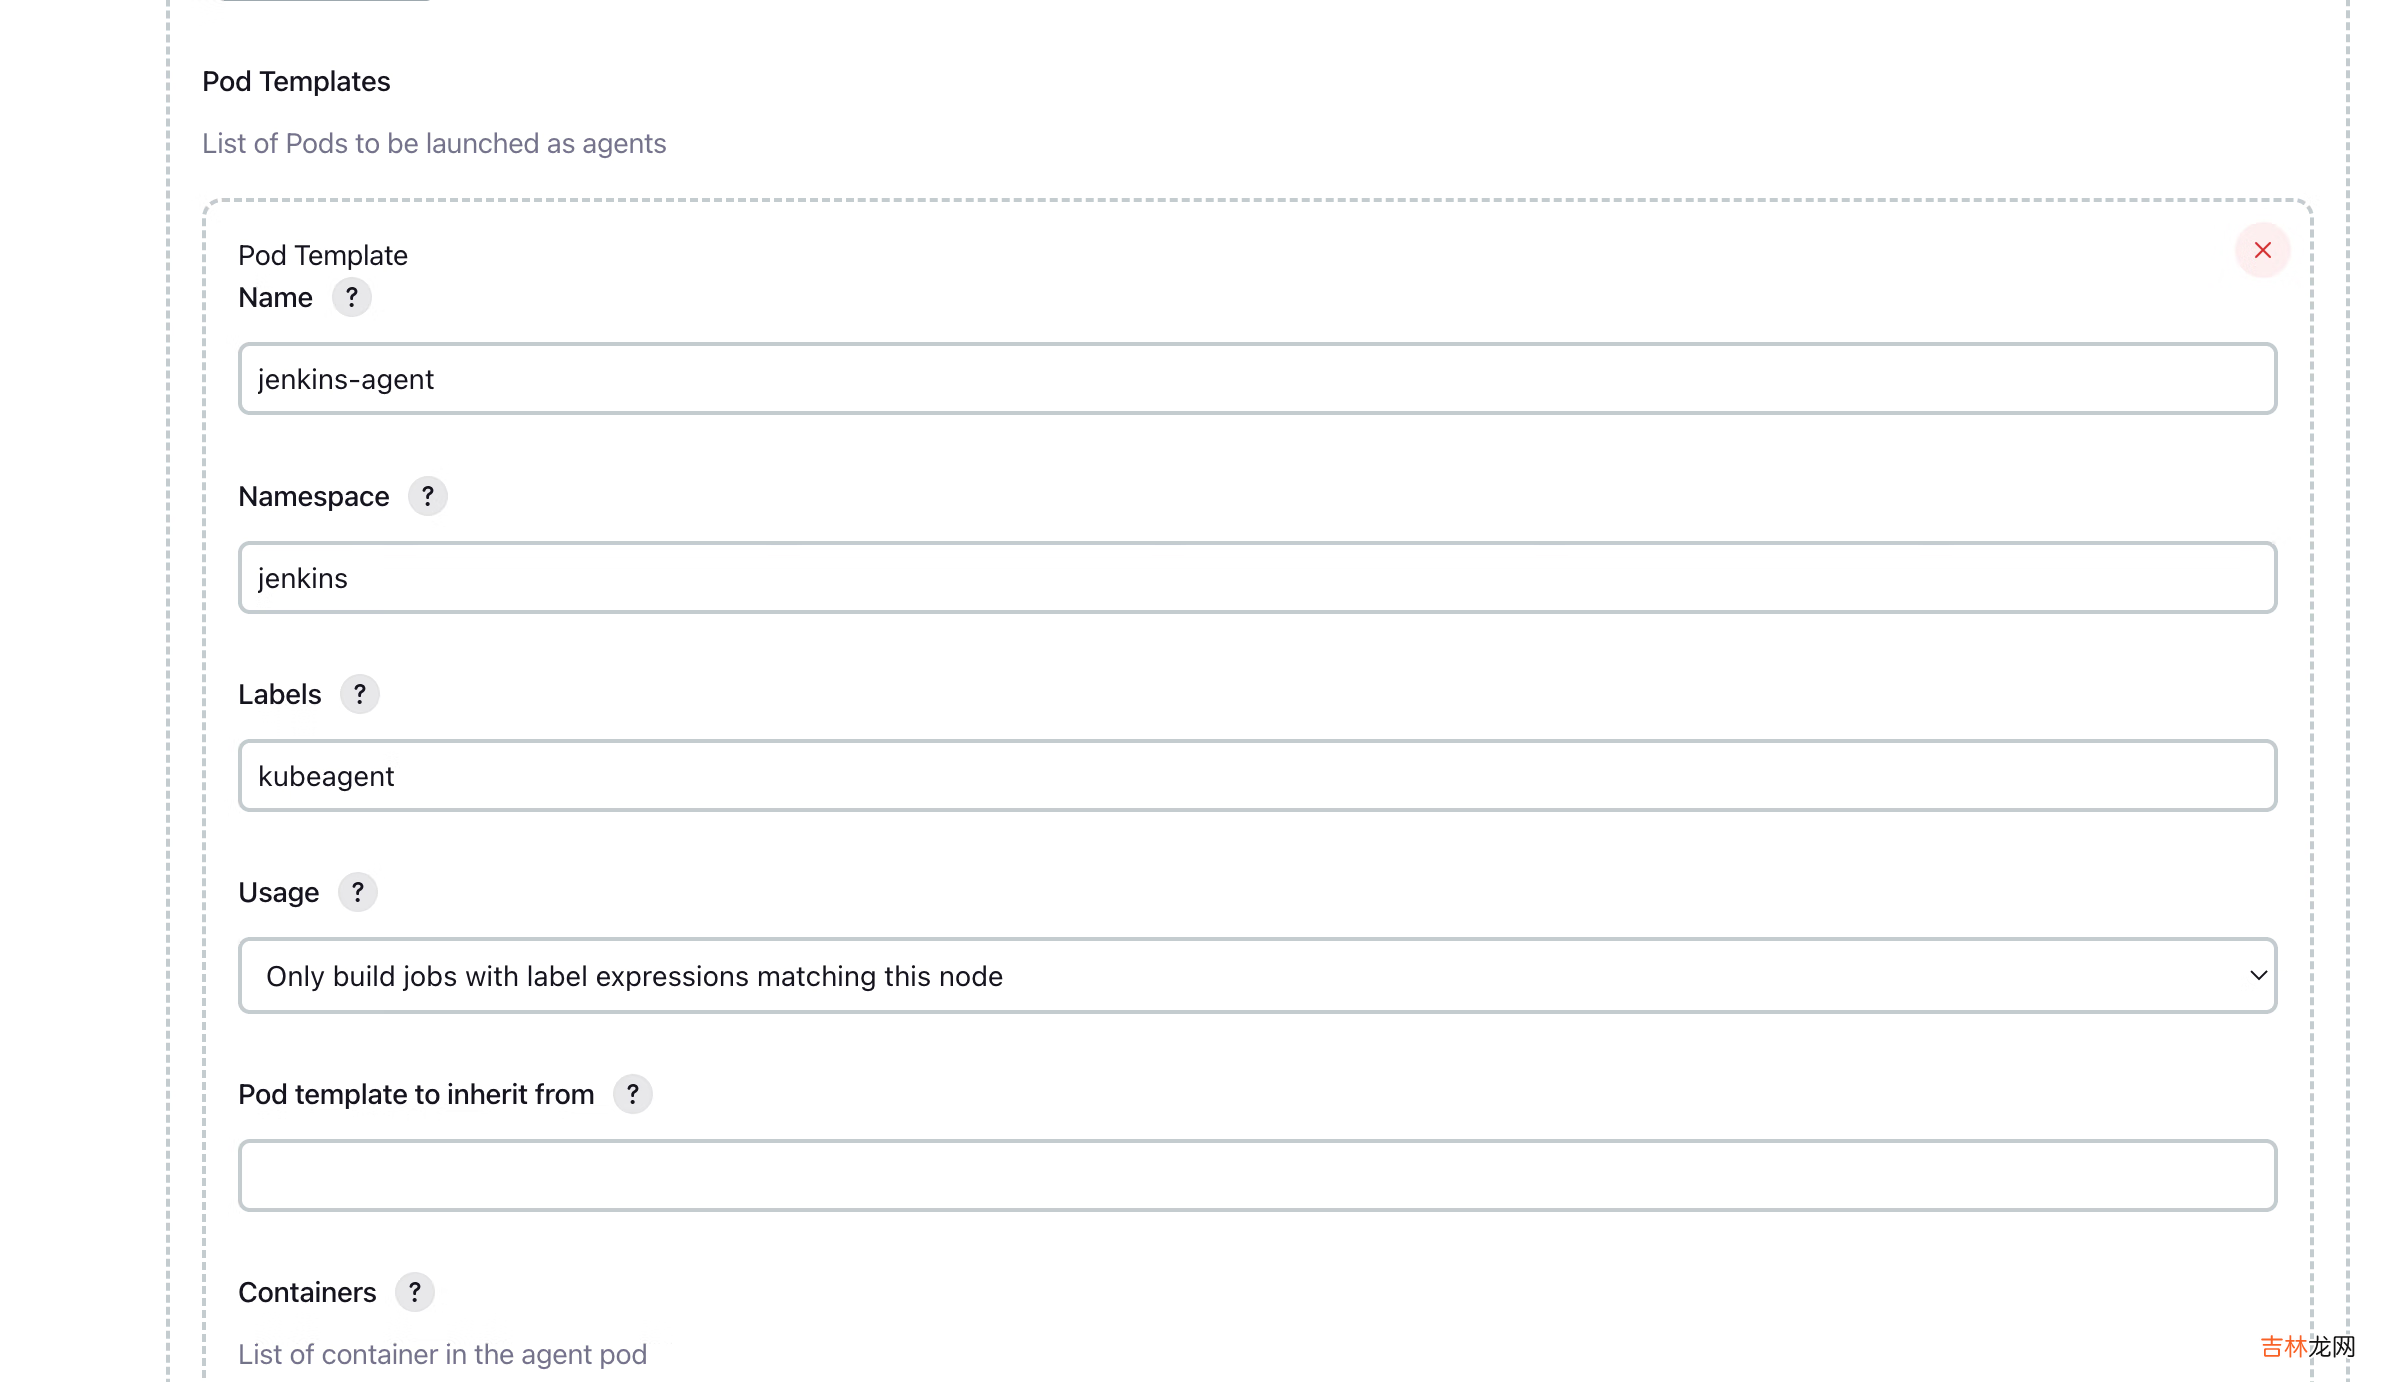This screenshot has width=2396, height=1382.
Task: Click the Usage field help icon
Action: [357, 892]
